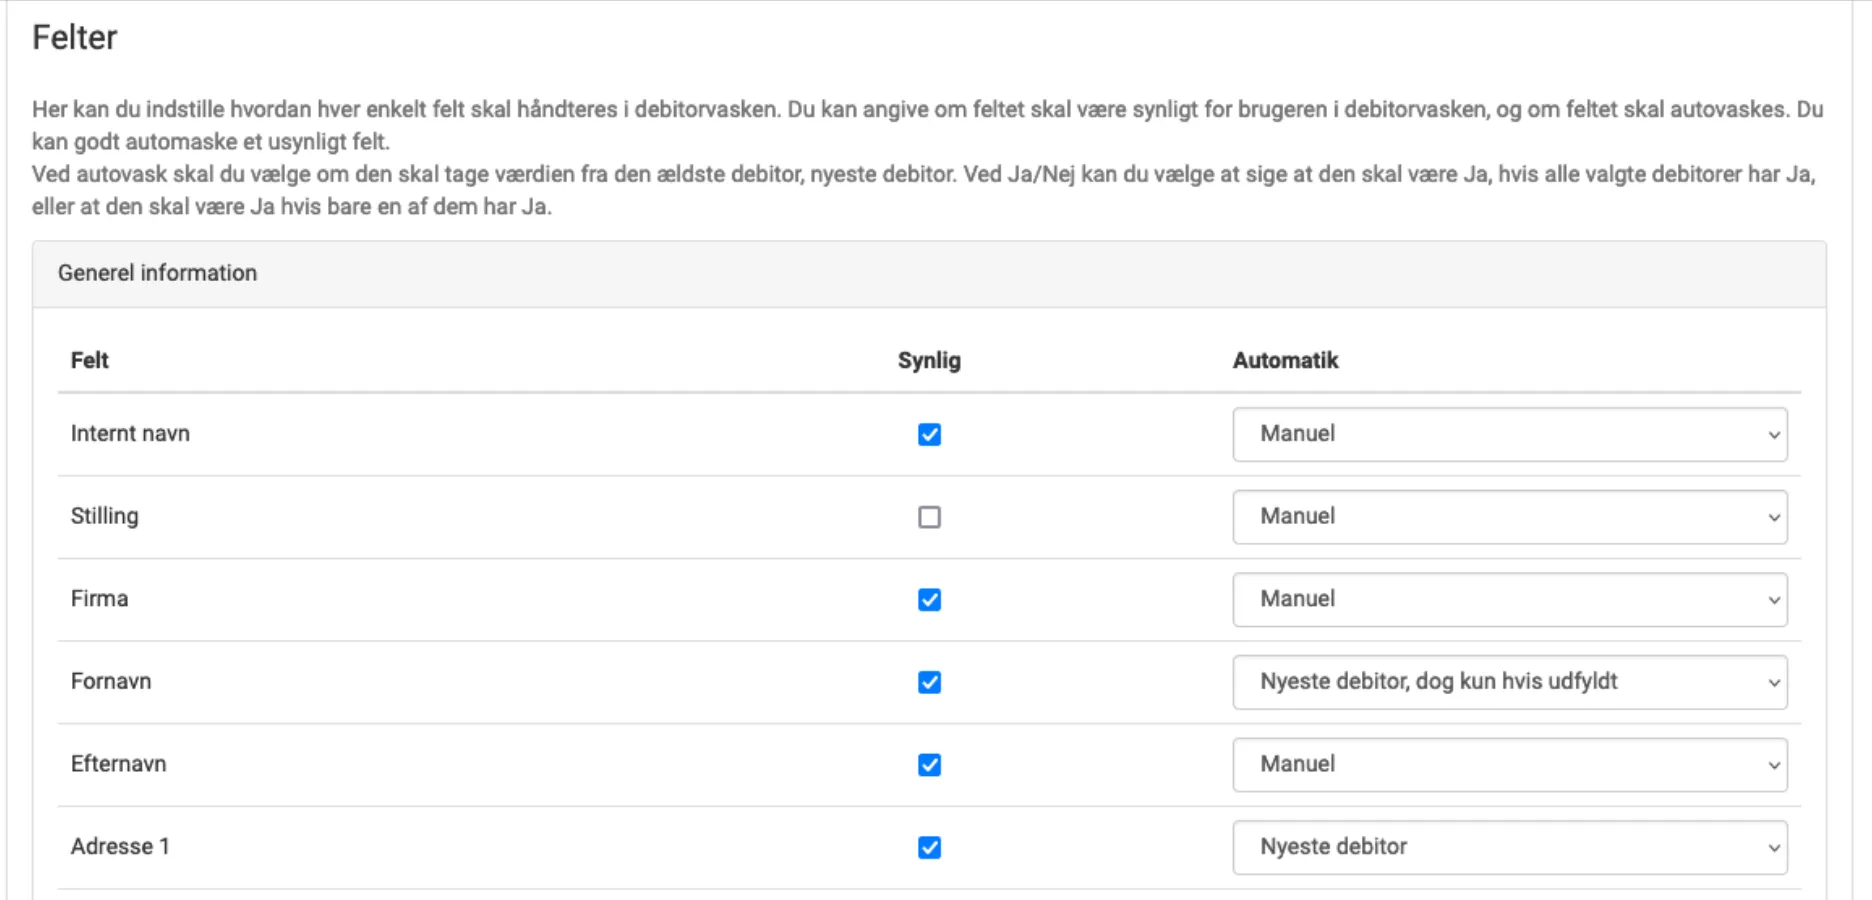Image resolution: width=1872 pixels, height=900 pixels.
Task: Open the Firma Automatik dropdown
Action: pyautogui.click(x=1509, y=600)
